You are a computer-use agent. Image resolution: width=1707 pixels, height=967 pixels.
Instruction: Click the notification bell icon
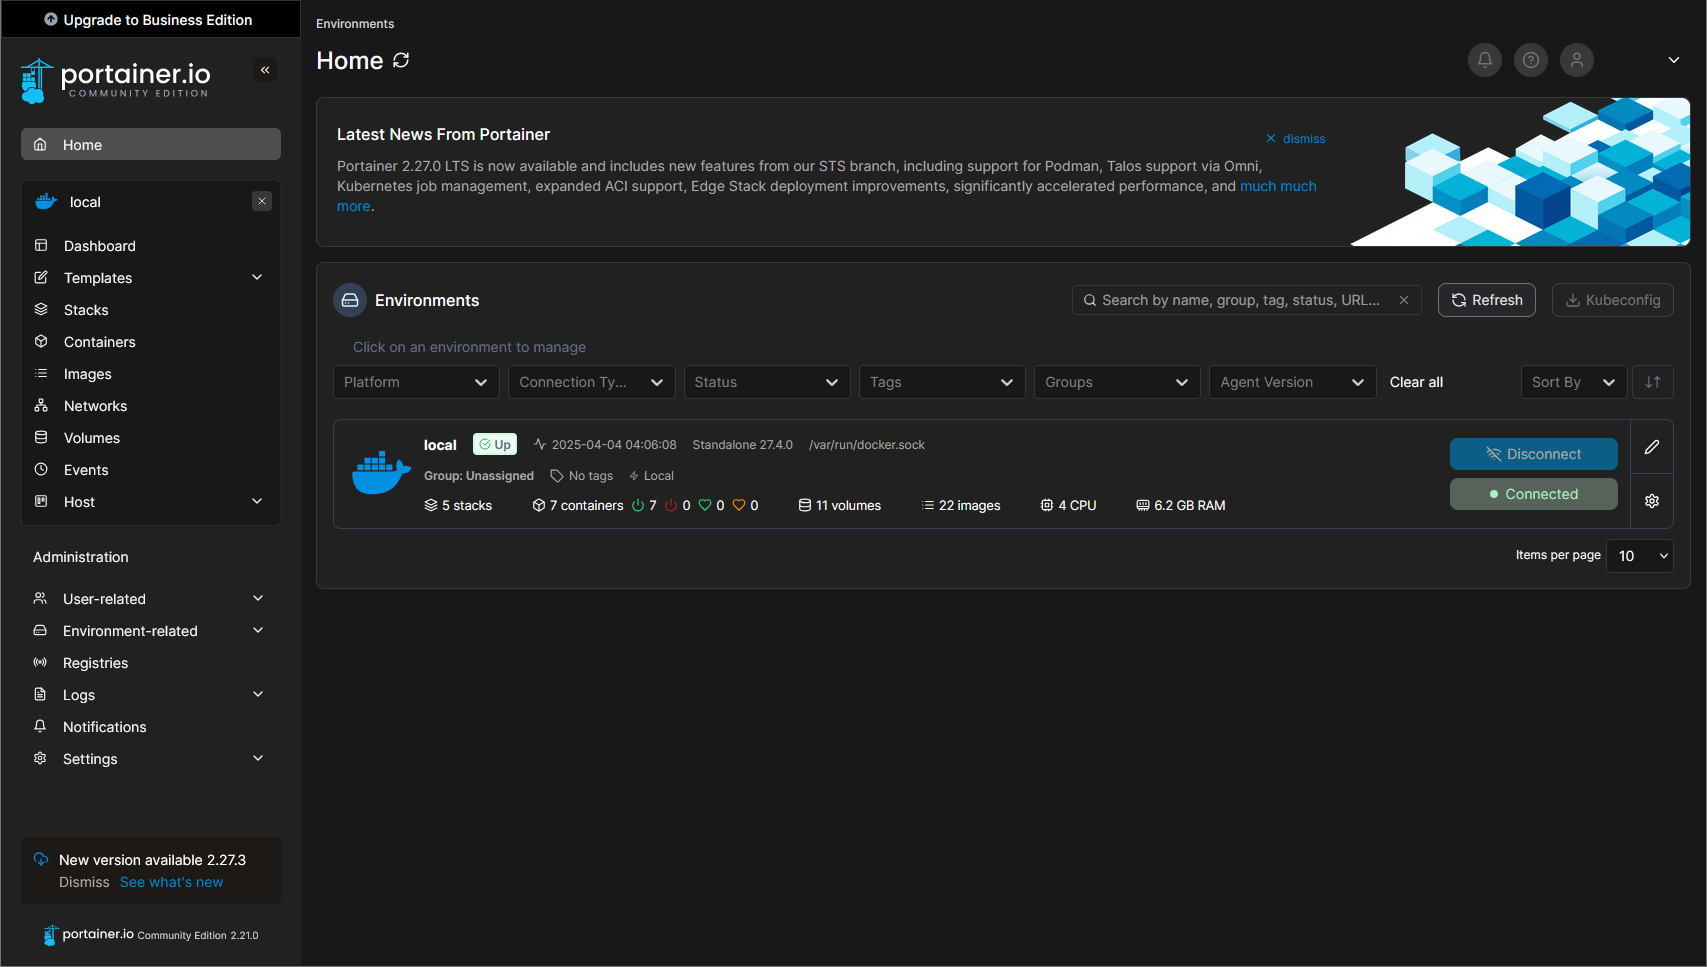click(x=1485, y=60)
